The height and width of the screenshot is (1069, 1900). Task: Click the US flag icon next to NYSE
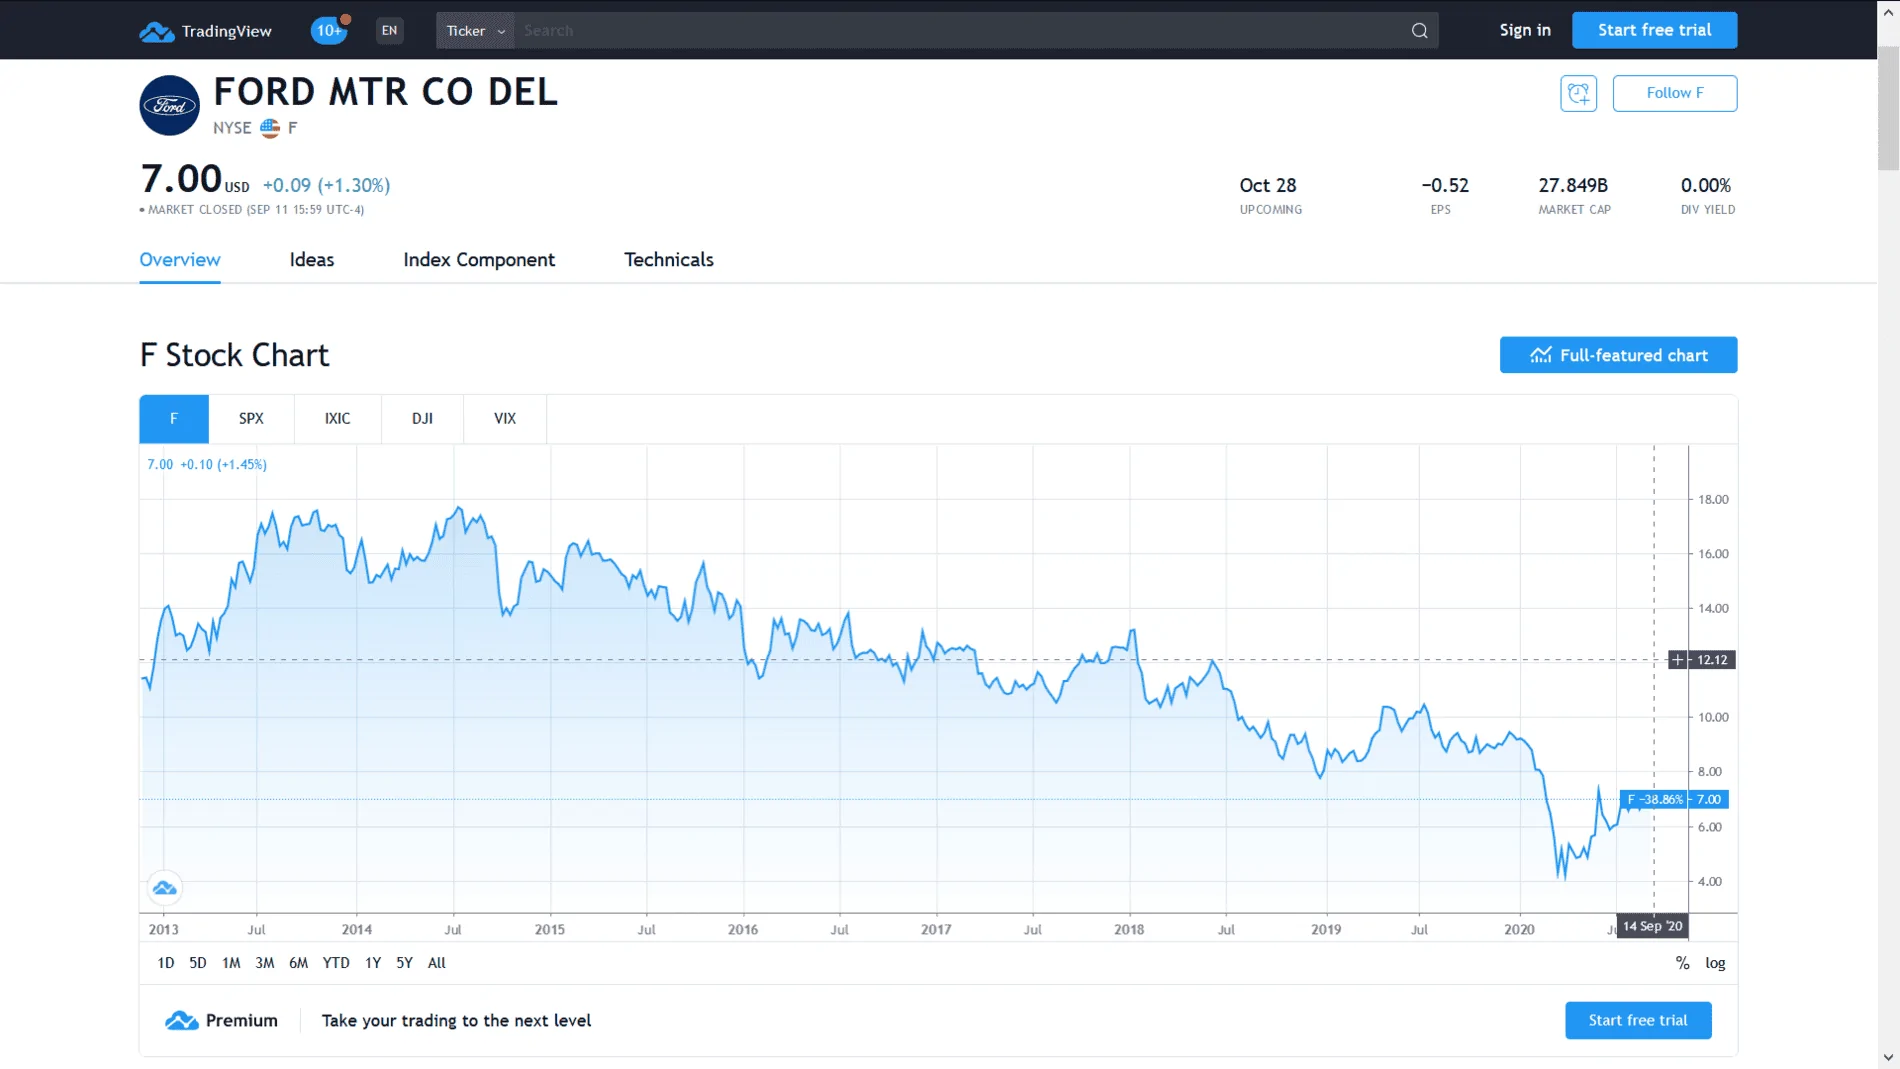pos(270,128)
